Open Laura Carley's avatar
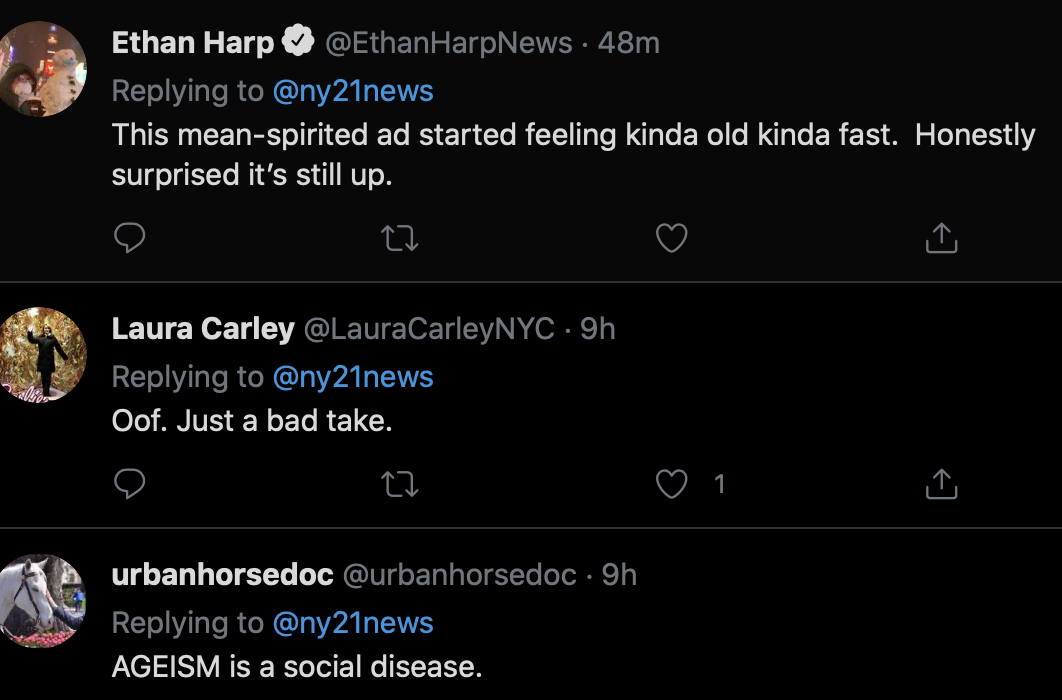Viewport: 1062px width, 700px height. [42, 355]
